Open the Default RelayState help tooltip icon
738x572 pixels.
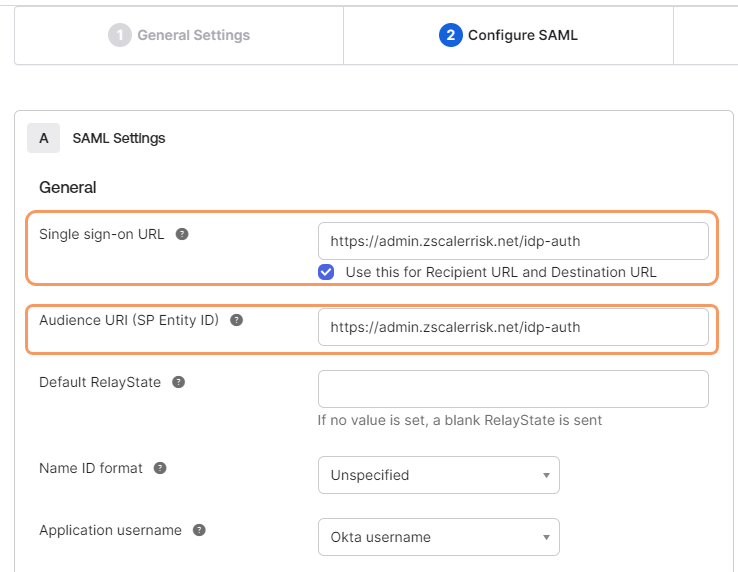click(178, 382)
